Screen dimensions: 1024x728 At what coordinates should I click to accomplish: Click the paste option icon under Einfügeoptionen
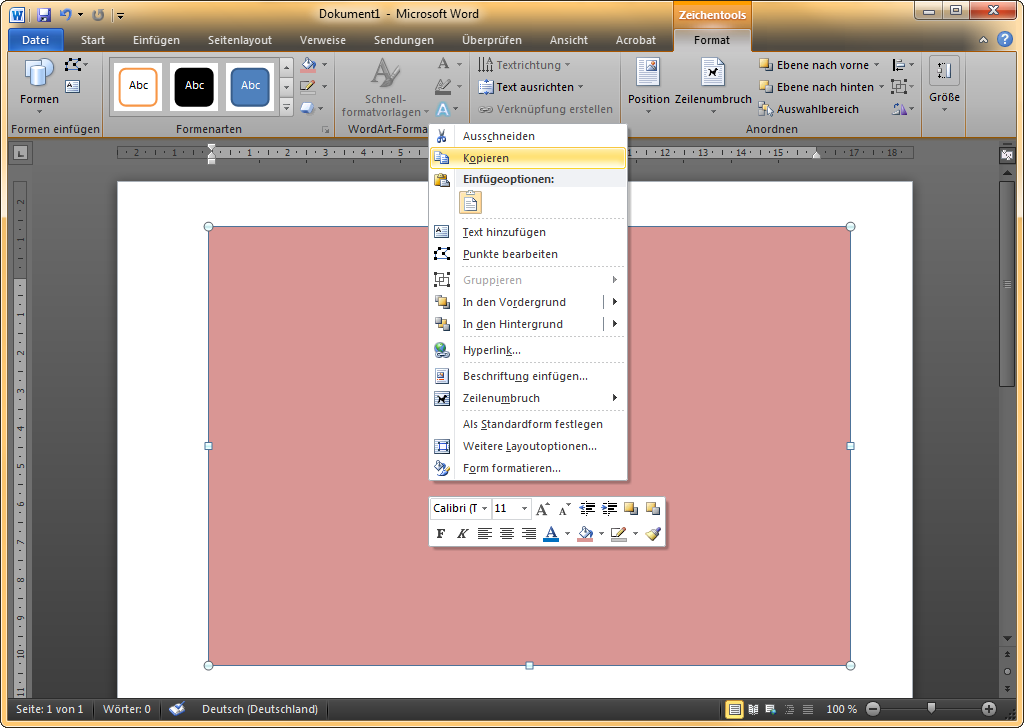coord(470,203)
